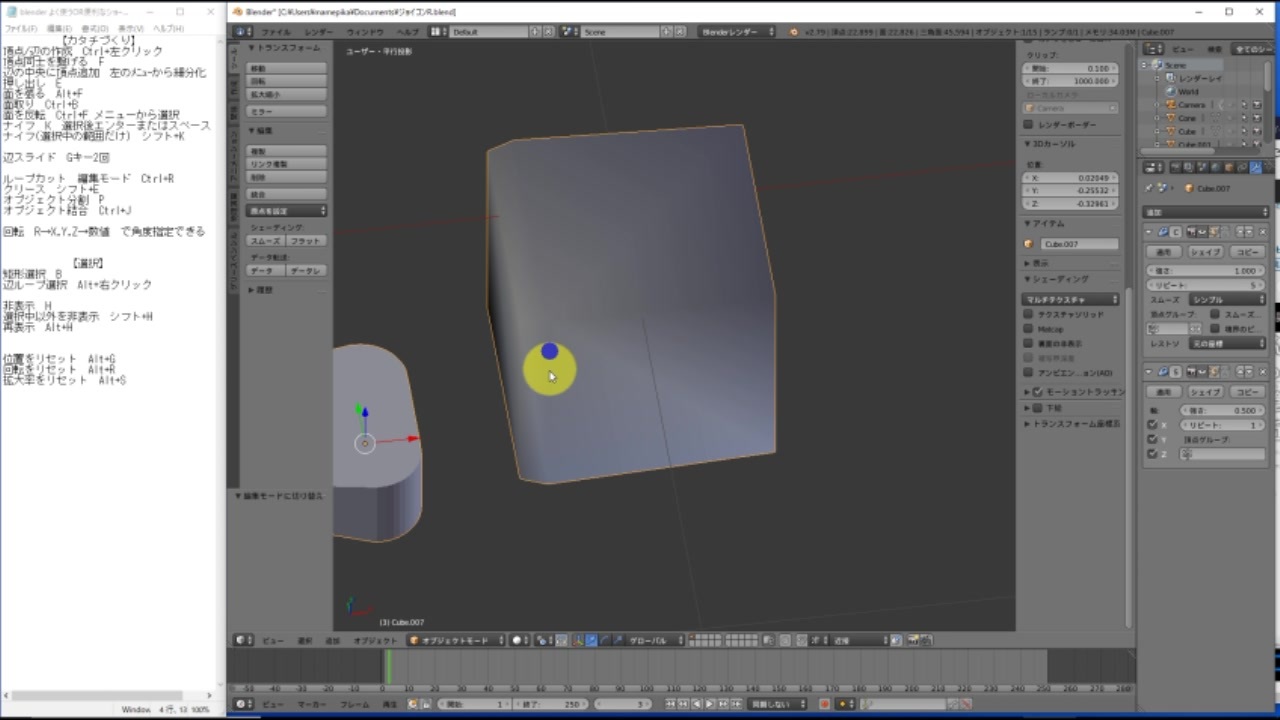The width and height of the screenshot is (1280, 720).
Task: Click the Scene icon in the outliner
Action: [x=1159, y=65]
